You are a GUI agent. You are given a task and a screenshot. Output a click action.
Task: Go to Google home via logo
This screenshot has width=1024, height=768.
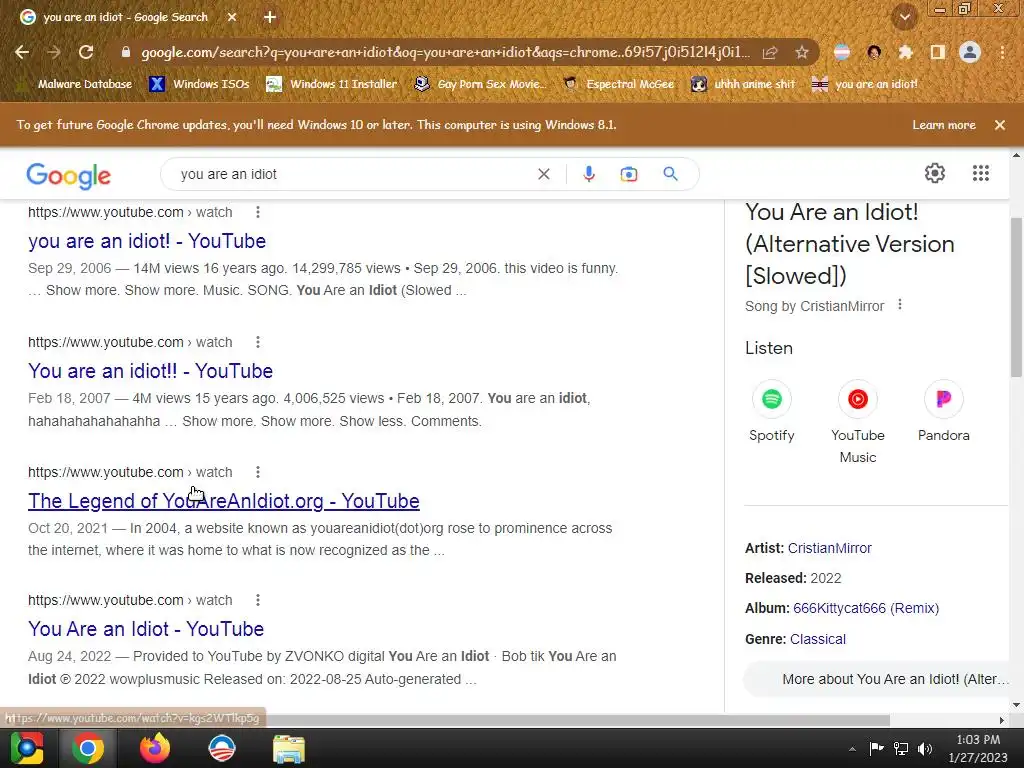69,176
